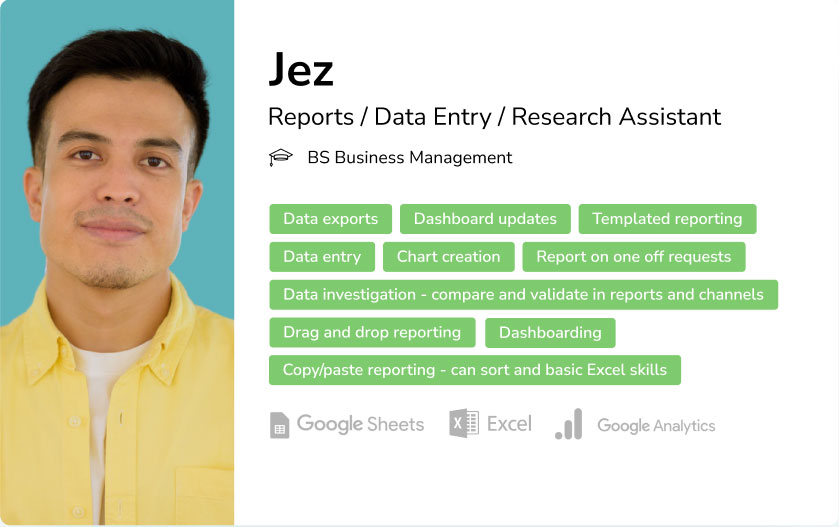Click the BS Business Management text

click(x=410, y=158)
